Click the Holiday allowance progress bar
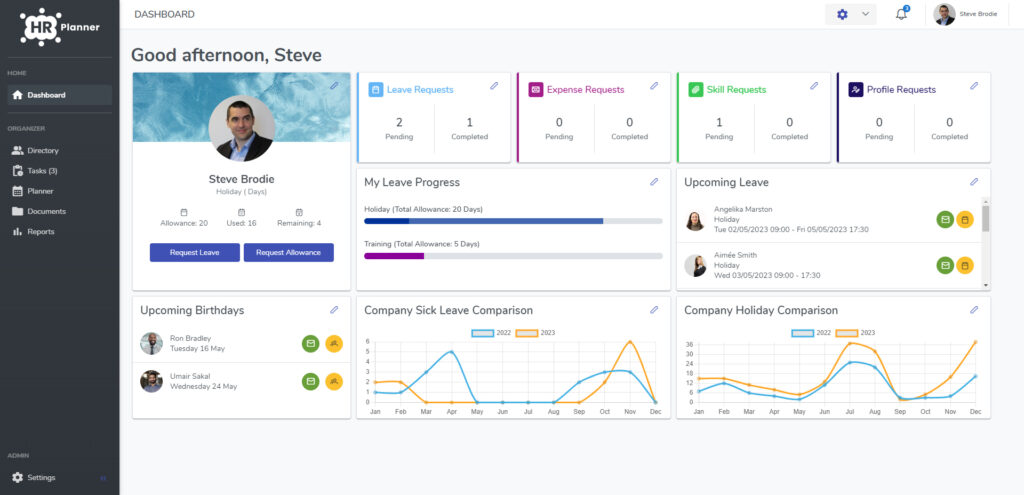This screenshot has width=1024, height=495. (513, 221)
